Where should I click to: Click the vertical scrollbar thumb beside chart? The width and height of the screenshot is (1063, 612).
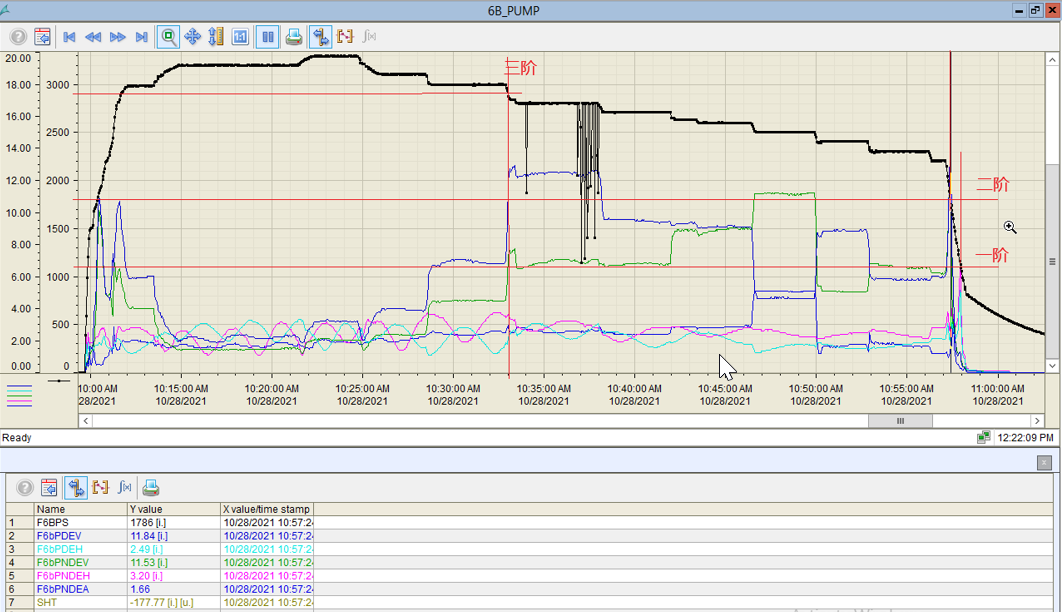(1052, 261)
